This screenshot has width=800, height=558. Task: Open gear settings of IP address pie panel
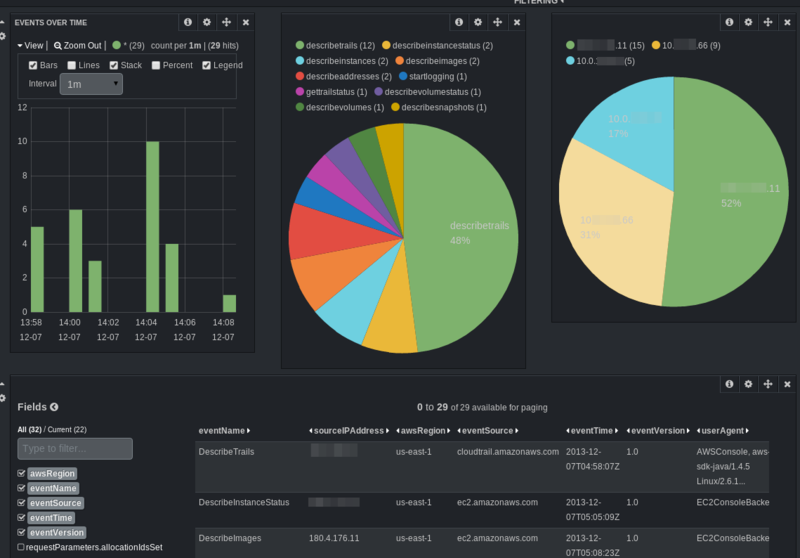pyautogui.click(x=748, y=22)
